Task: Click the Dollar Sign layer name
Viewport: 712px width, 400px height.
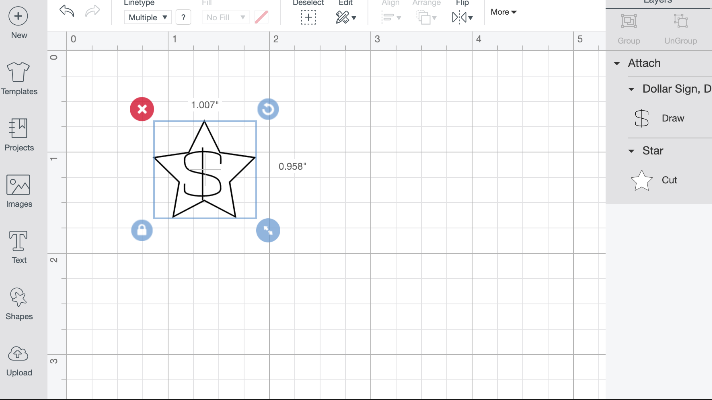Action: (677, 89)
